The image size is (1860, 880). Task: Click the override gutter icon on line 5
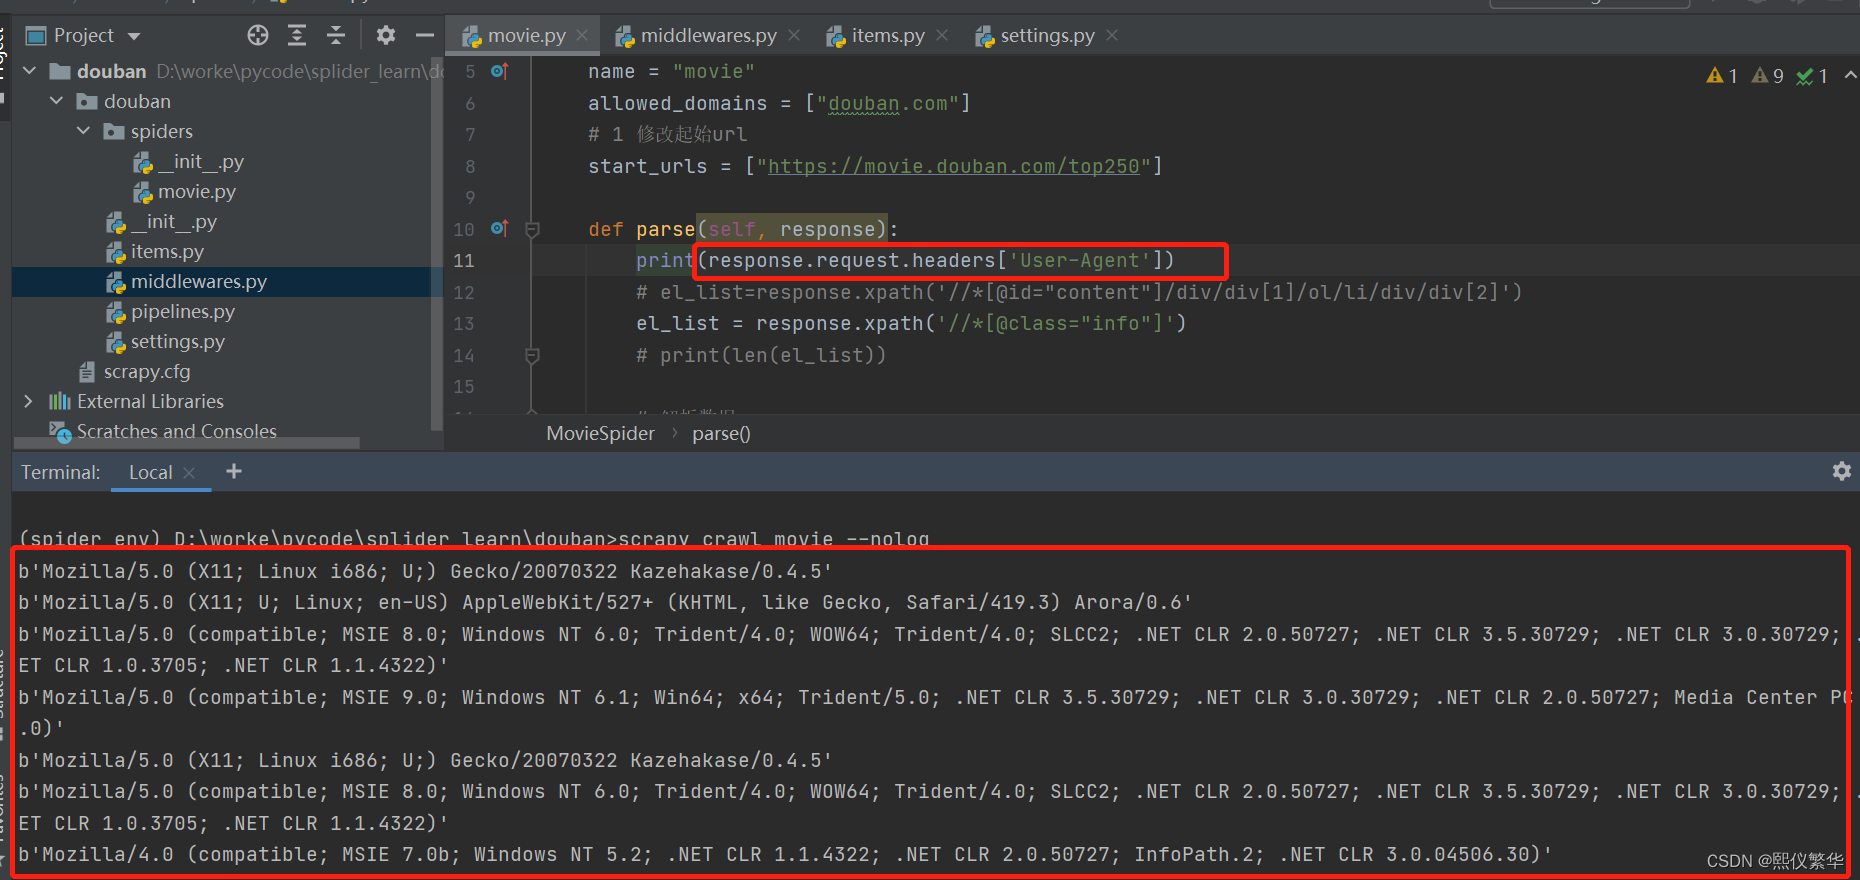tap(500, 71)
